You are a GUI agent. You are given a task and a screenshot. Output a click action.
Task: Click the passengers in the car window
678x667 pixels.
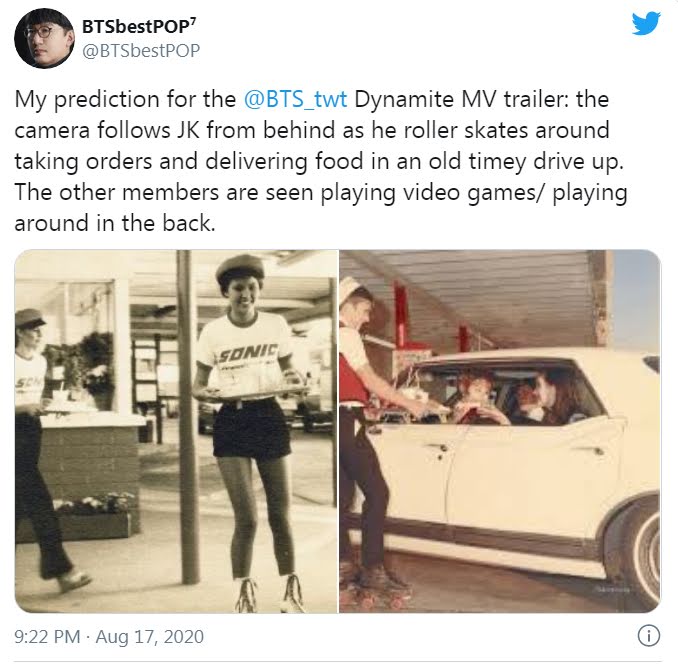coord(521,400)
